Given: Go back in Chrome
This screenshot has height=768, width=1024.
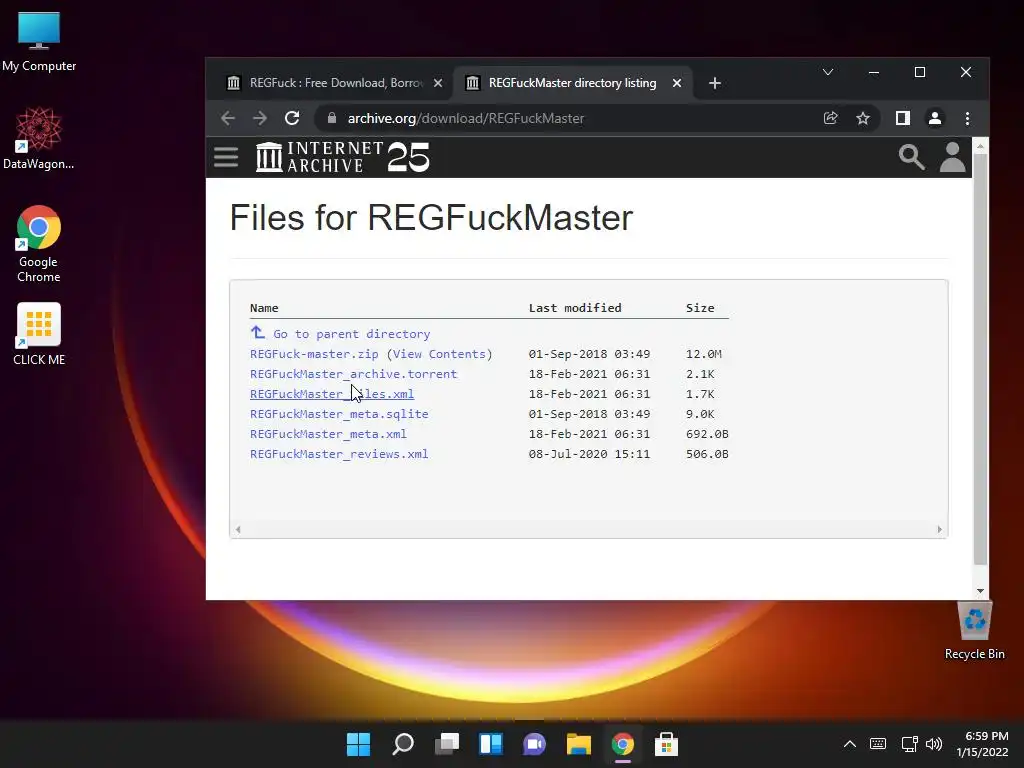Looking at the screenshot, I should [227, 118].
